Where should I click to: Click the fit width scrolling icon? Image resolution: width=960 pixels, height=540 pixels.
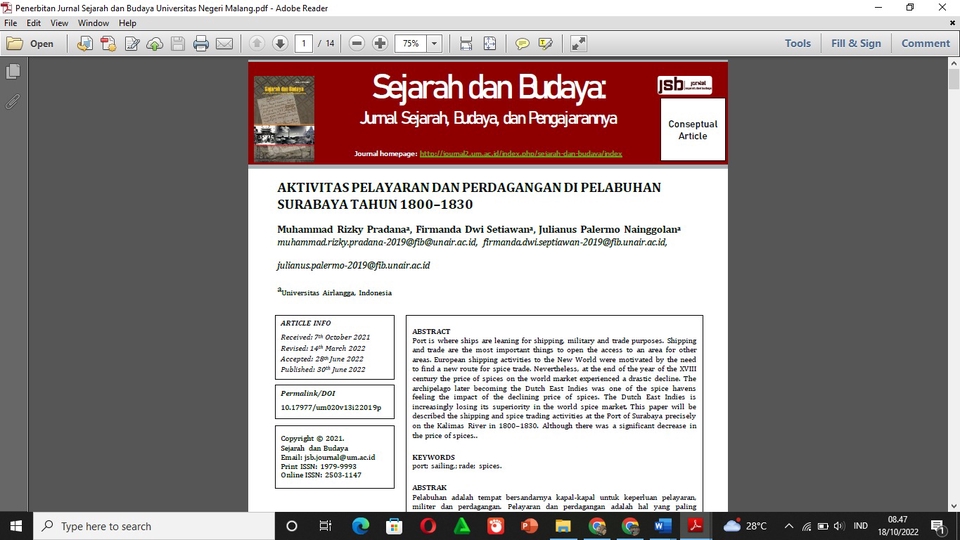[466, 43]
